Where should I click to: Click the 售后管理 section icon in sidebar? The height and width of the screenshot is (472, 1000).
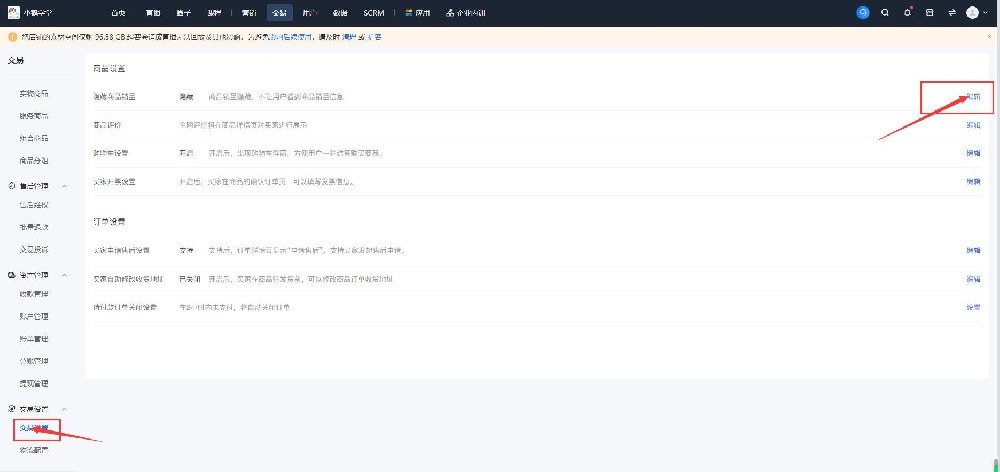pos(11,186)
